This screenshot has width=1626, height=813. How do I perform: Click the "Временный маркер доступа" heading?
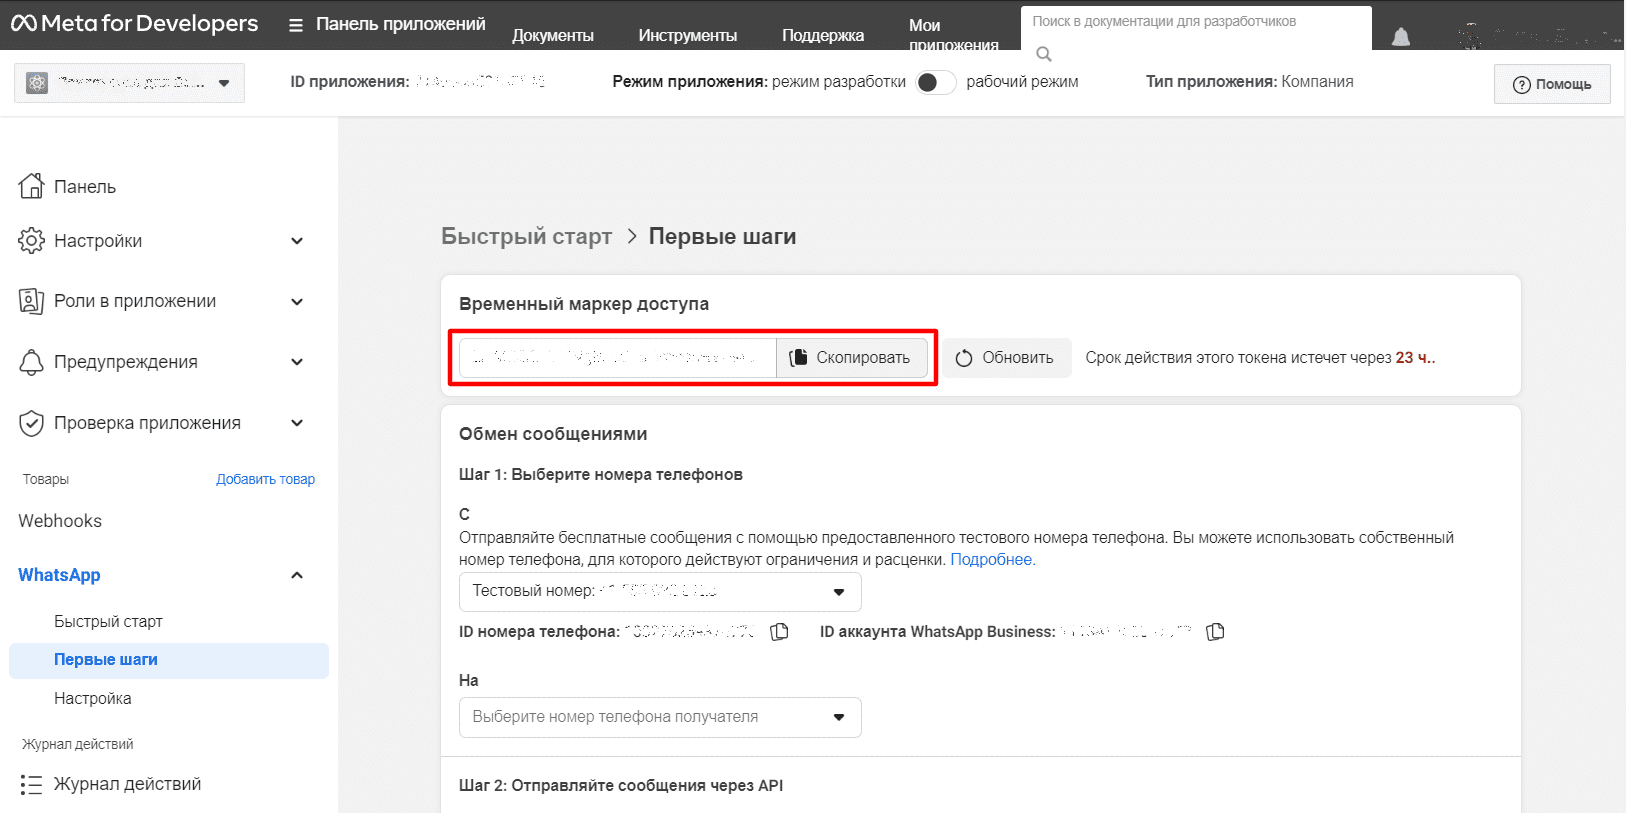[x=584, y=304]
